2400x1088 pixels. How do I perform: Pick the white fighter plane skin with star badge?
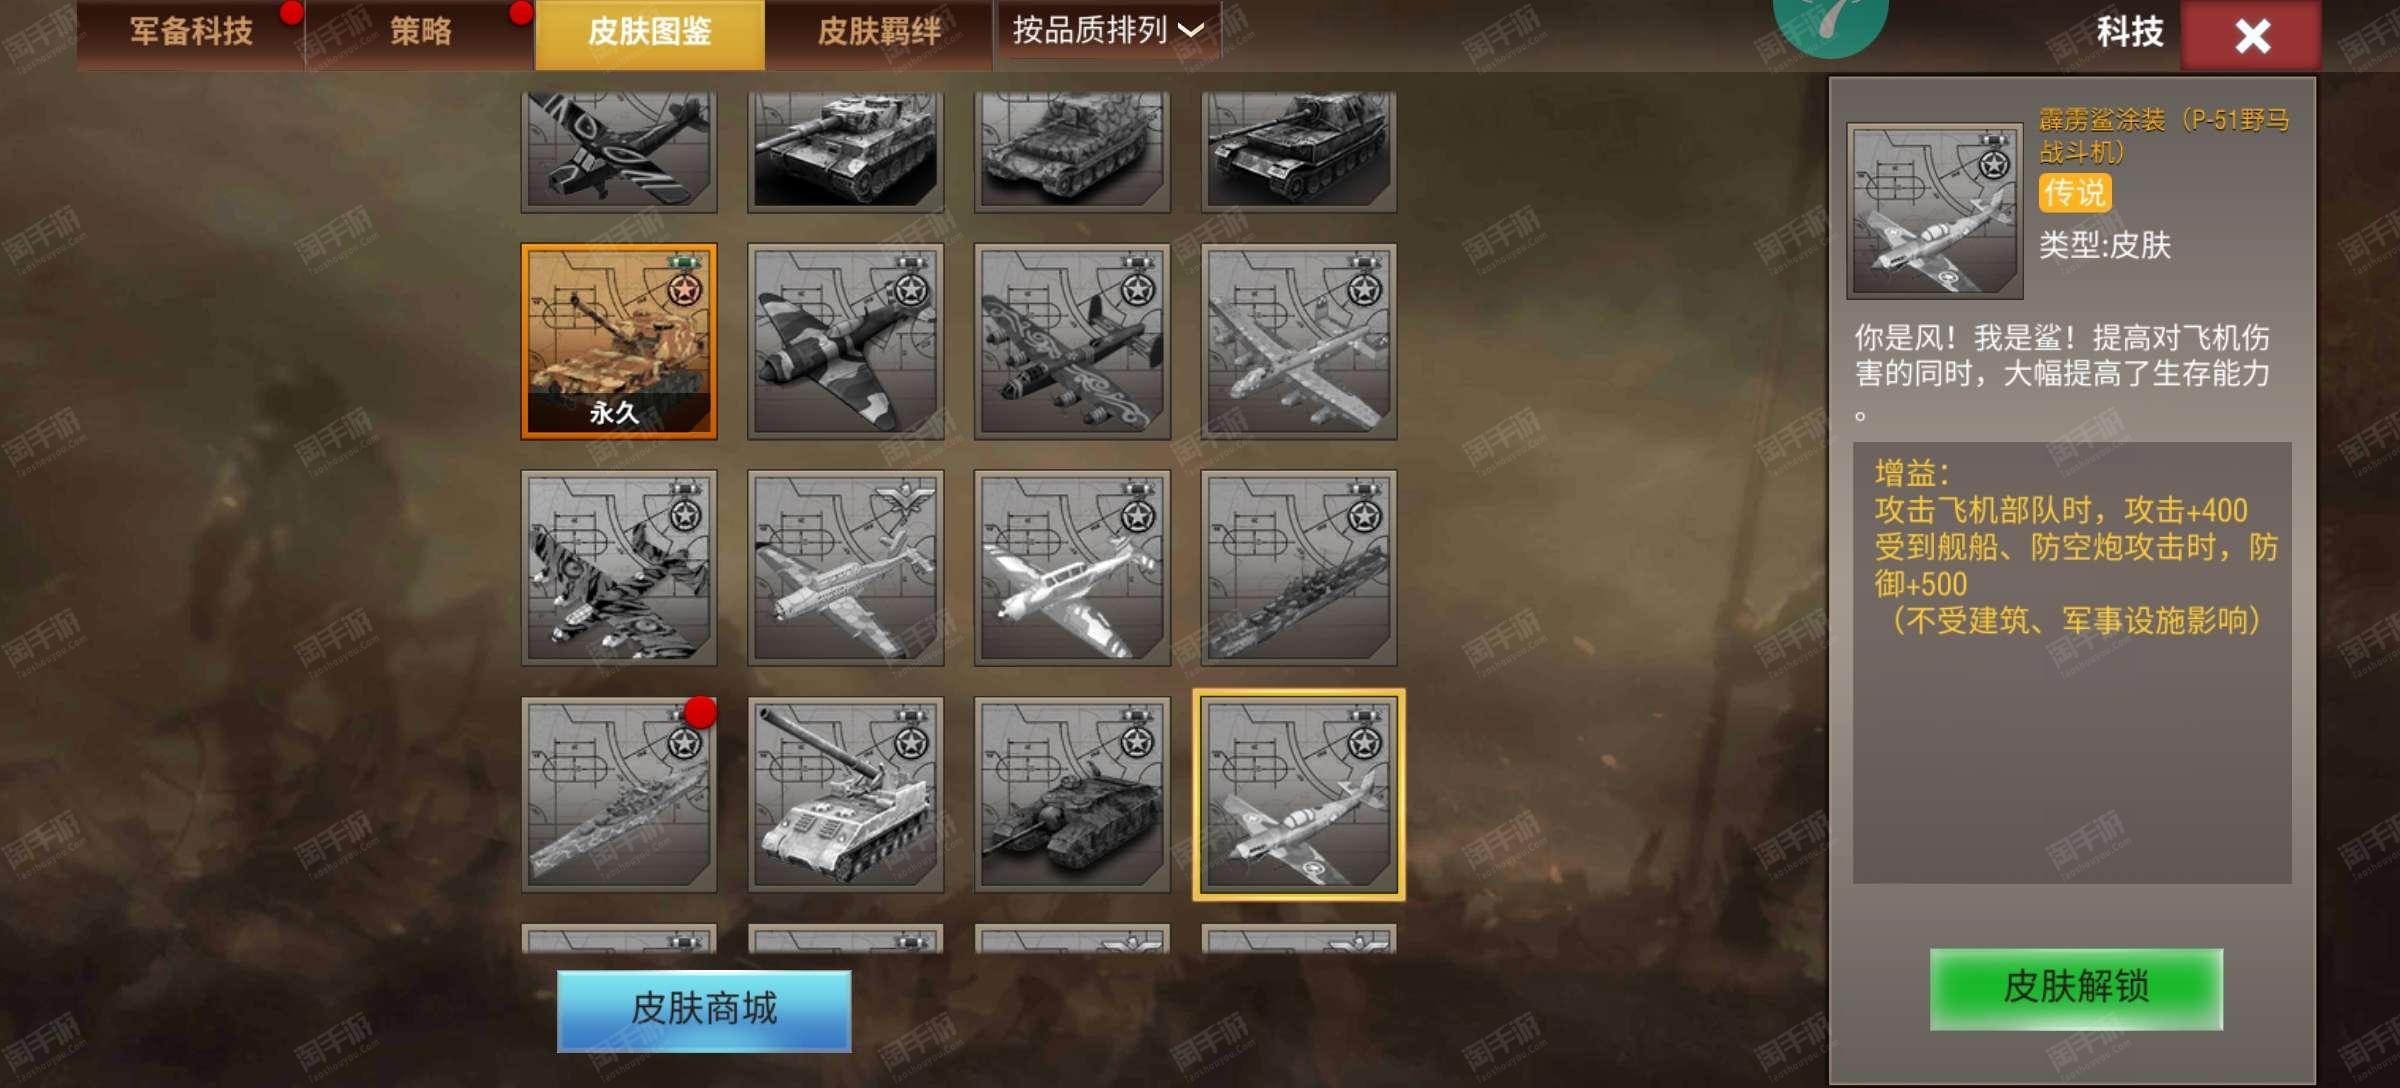[1072, 568]
